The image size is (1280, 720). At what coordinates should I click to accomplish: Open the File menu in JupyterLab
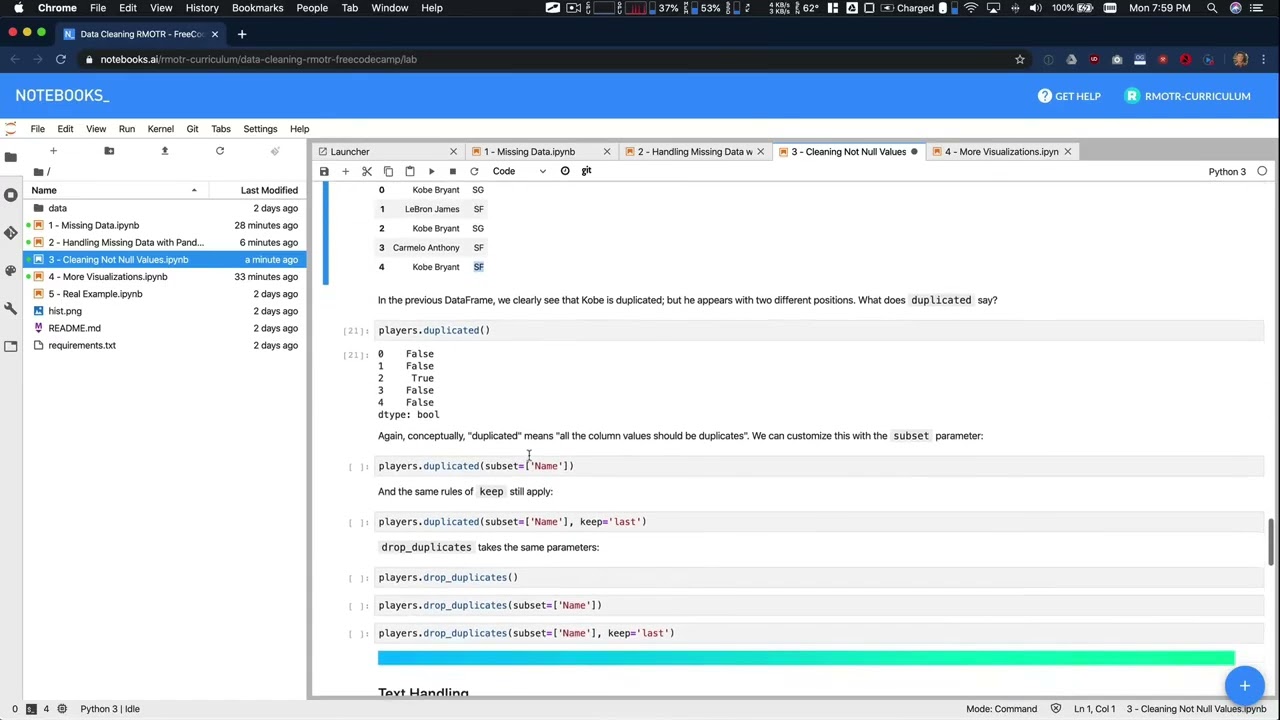[37, 129]
